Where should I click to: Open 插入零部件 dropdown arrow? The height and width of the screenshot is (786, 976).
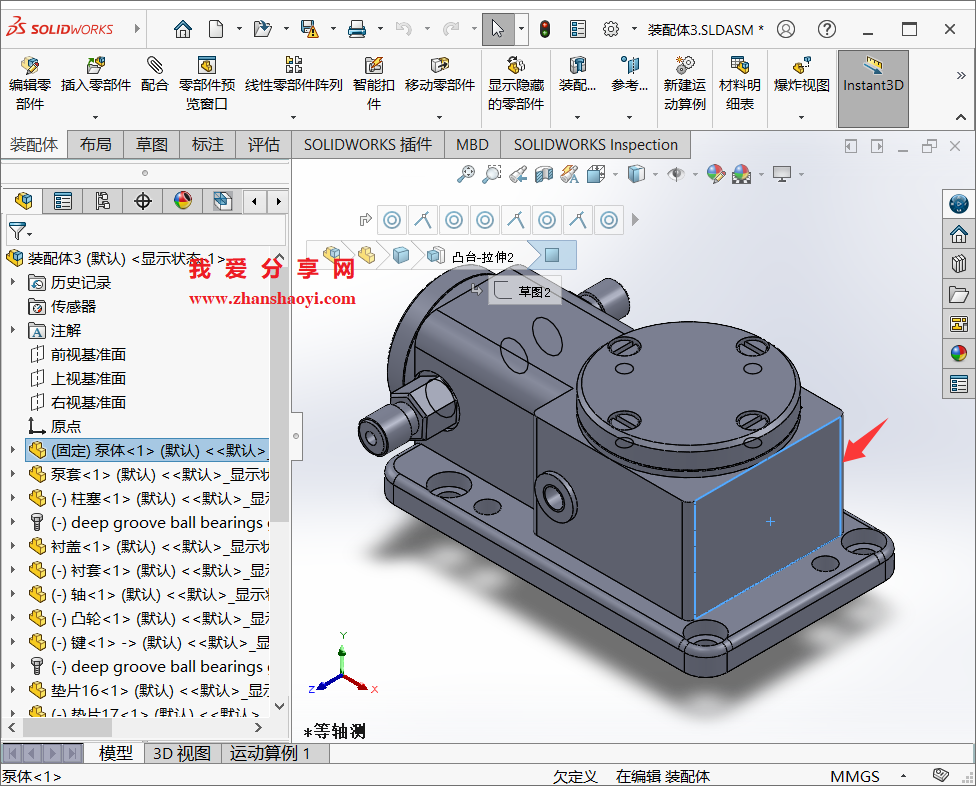pos(95,117)
